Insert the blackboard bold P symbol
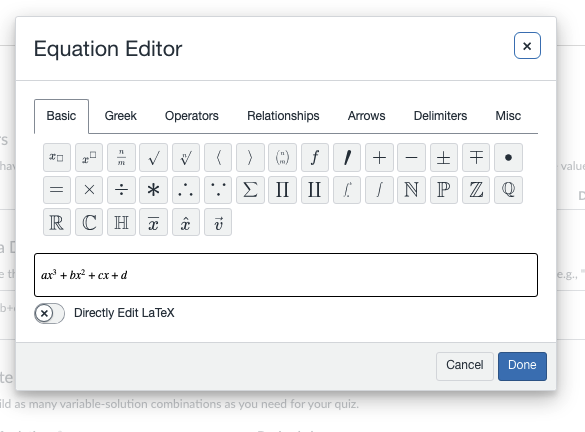 pyautogui.click(x=444, y=190)
